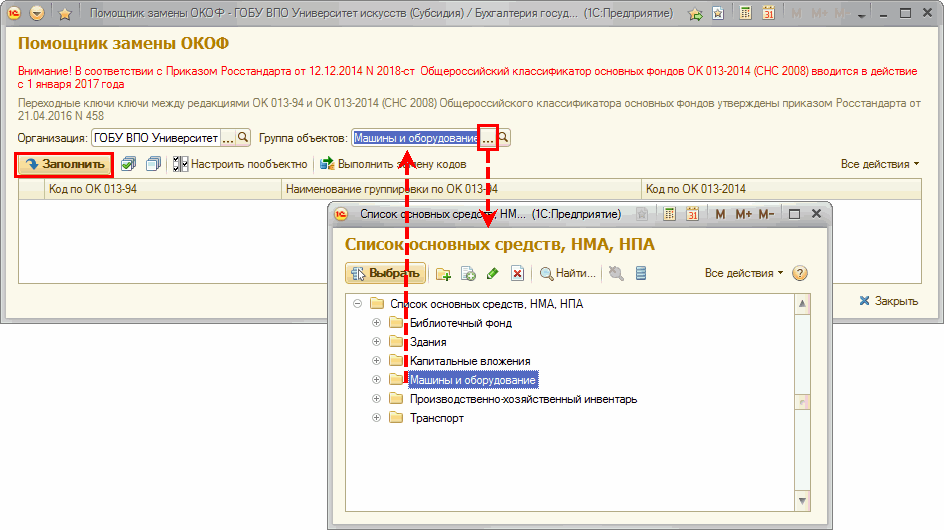Open calculator icon in main title bar
Viewport: 944px width, 530px height.
(745, 15)
